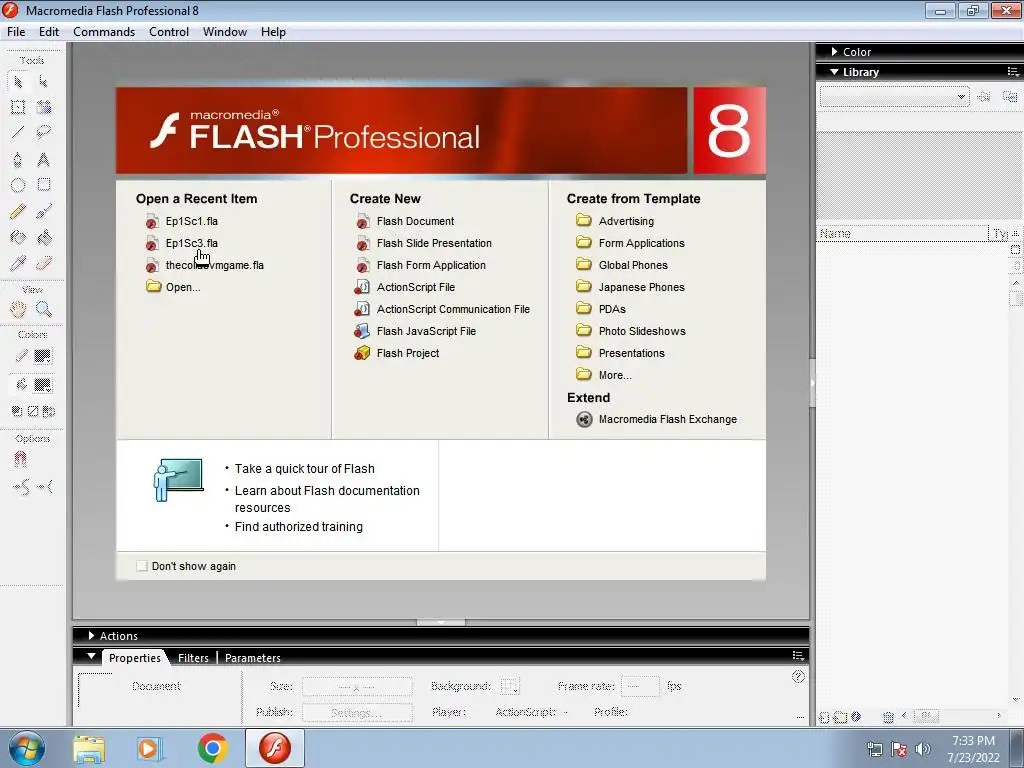Click the pin current library icon

pos(984,97)
